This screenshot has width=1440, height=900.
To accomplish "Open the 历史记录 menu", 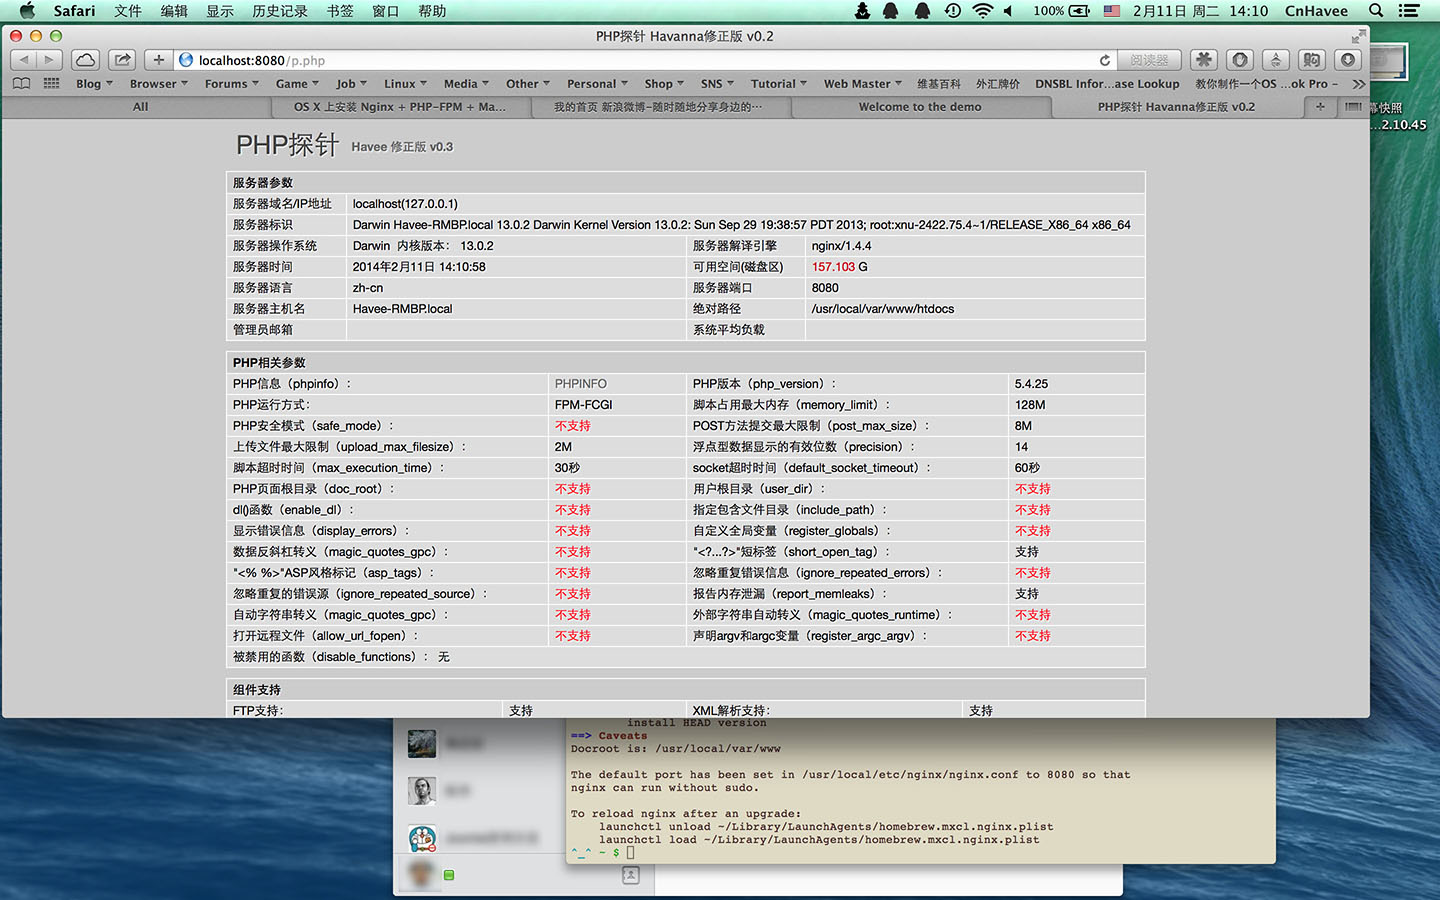I will click(x=280, y=11).
